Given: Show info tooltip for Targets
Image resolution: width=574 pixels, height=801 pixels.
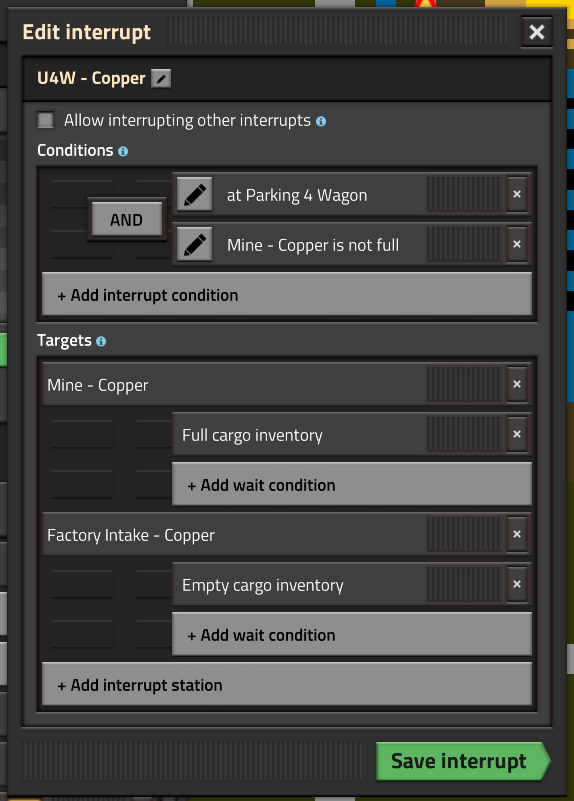Looking at the screenshot, I should [101, 341].
